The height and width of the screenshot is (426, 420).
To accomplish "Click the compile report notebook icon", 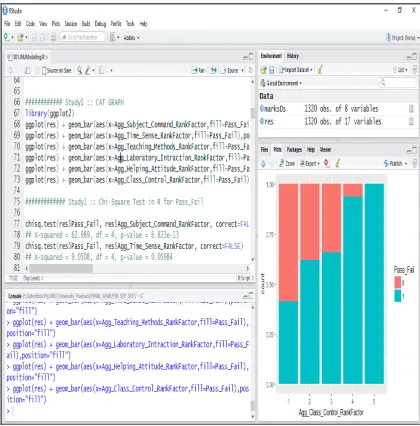I will coord(101,70).
